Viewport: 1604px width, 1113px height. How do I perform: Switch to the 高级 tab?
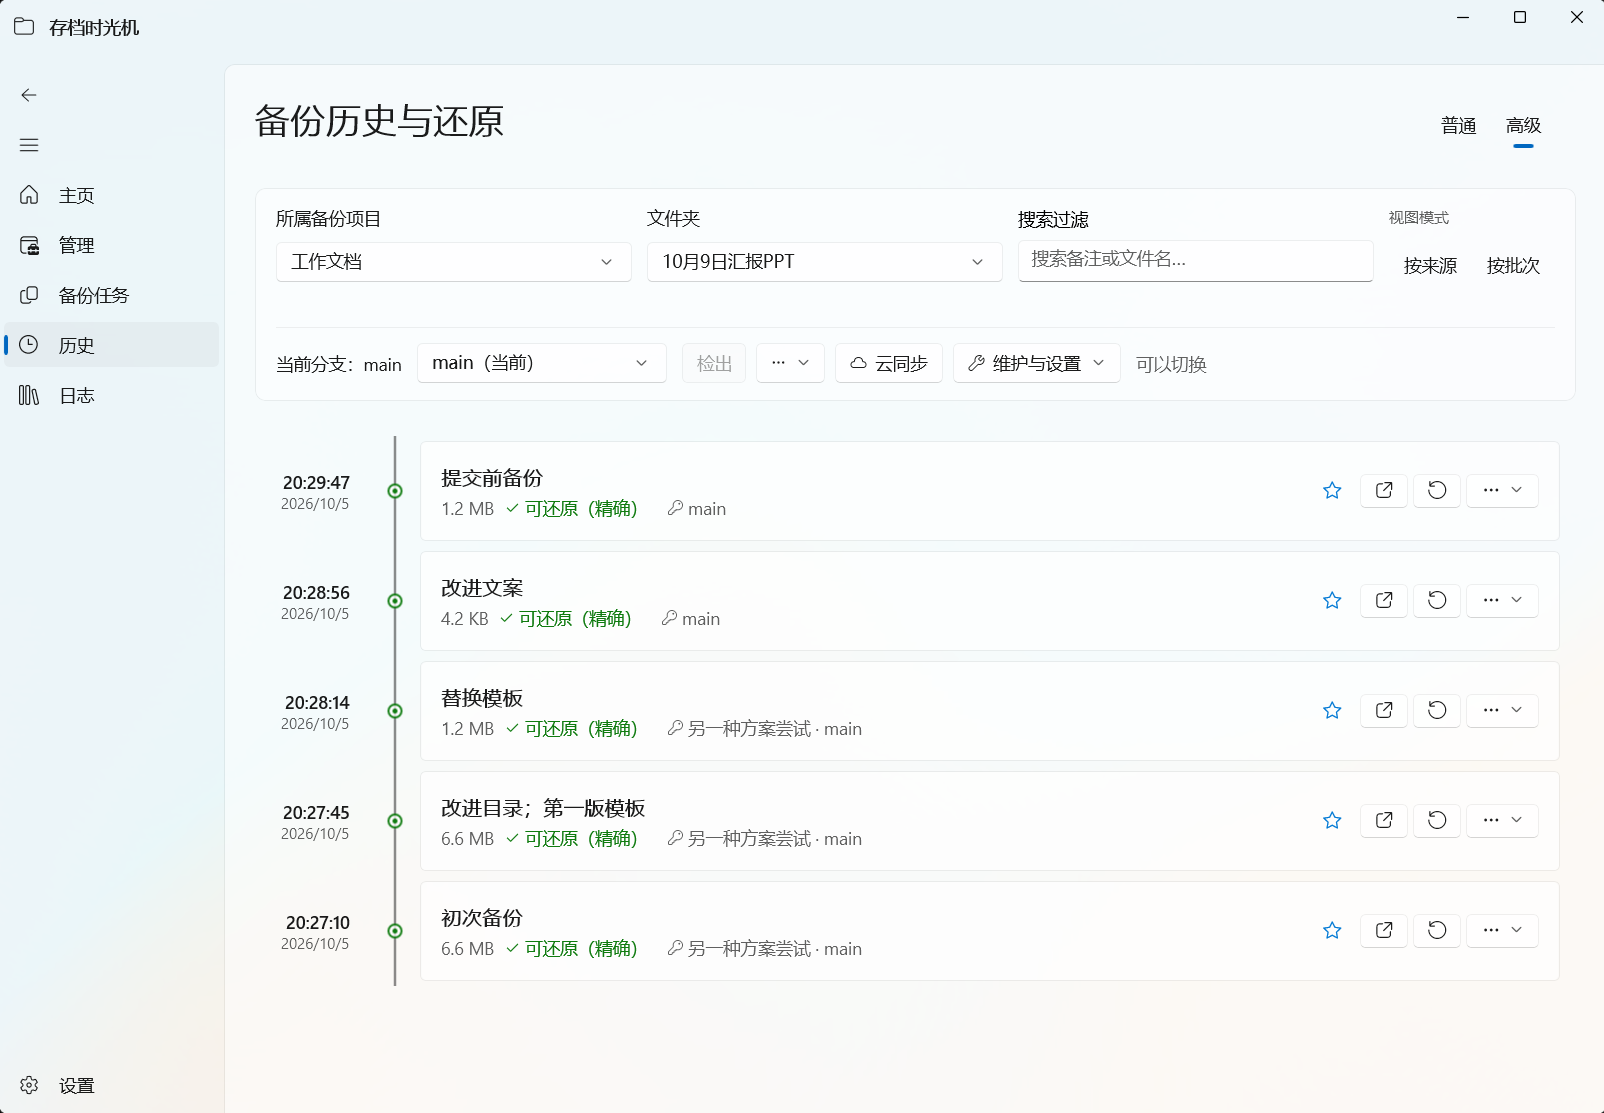pyautogui.click(x=1523, y=126)
